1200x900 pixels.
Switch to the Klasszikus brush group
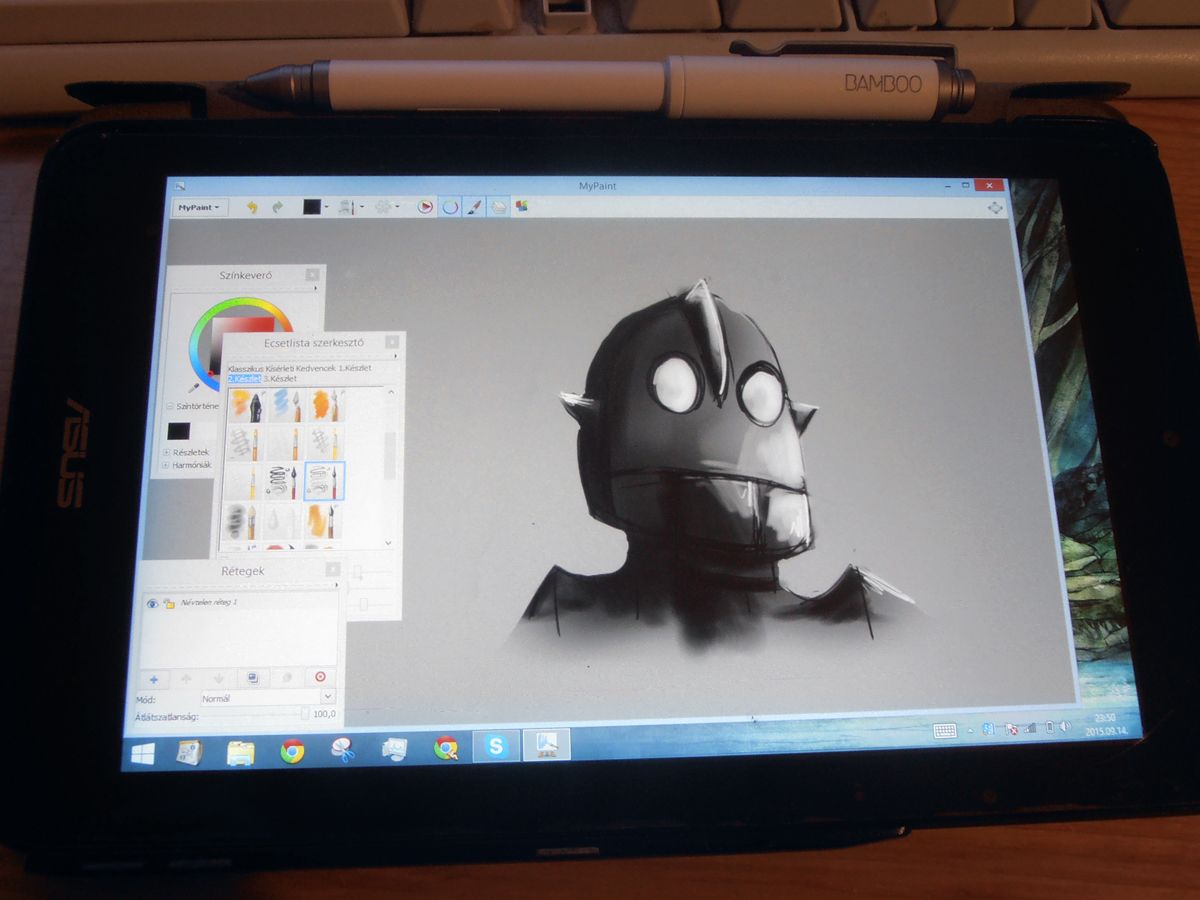[247, 369]
